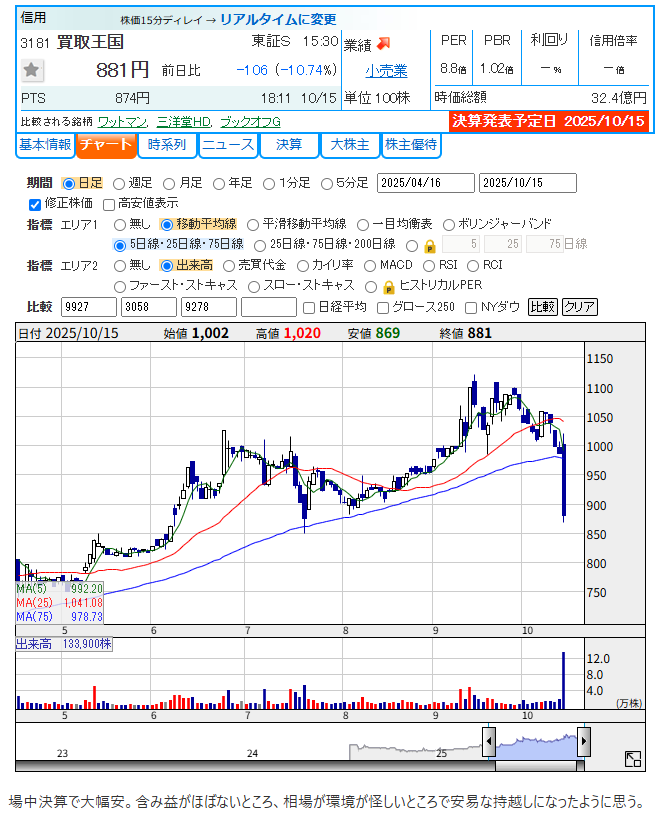Image resolution: width=670 pixels, height=823 pixels.
Task: Select the 月足 period radio button
Action: point(169,184)
